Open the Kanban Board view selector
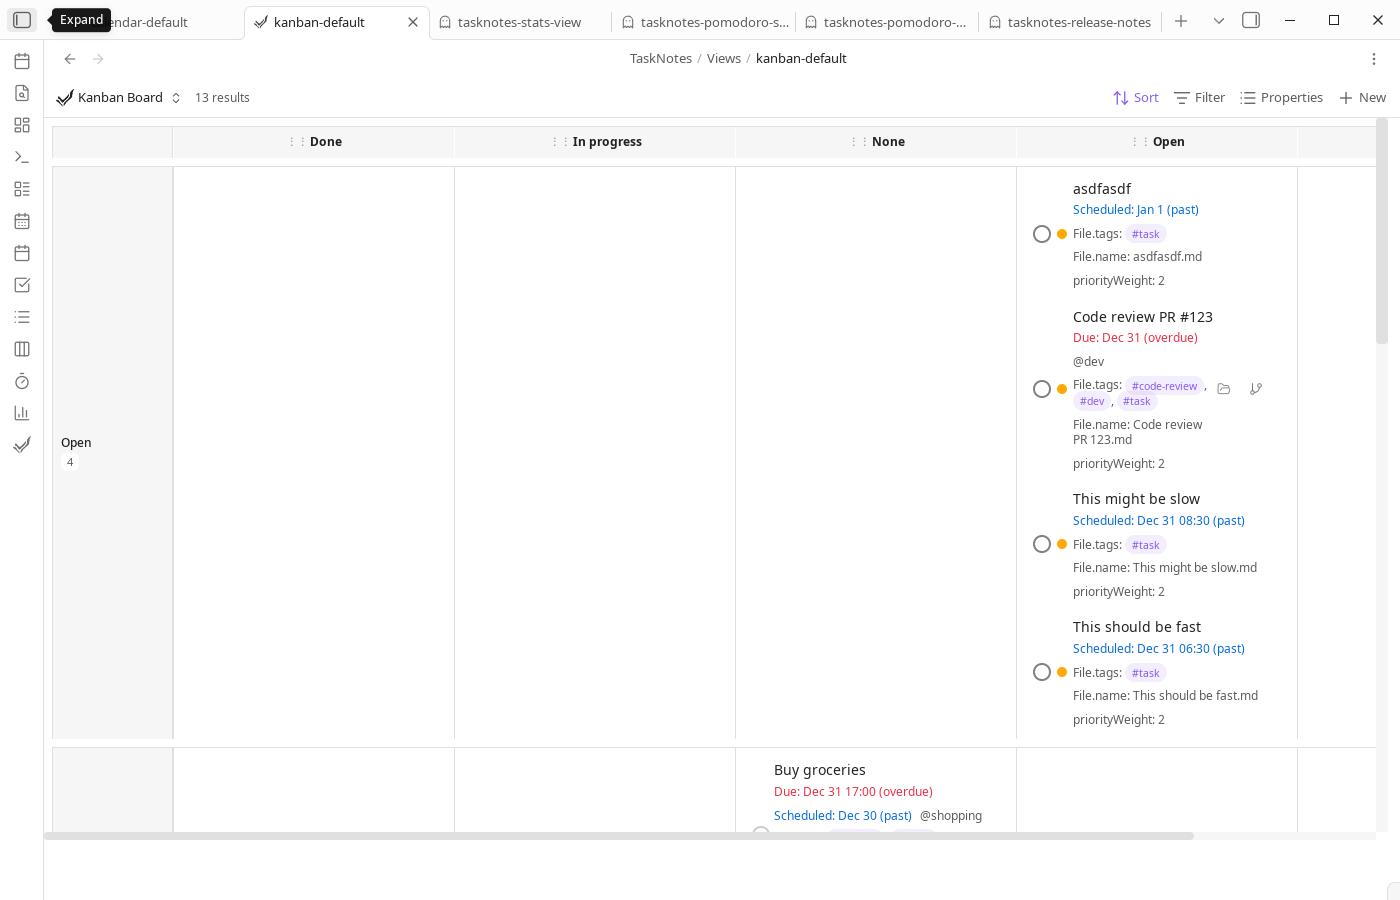1400x900 pixels. (x=118, y=97)
